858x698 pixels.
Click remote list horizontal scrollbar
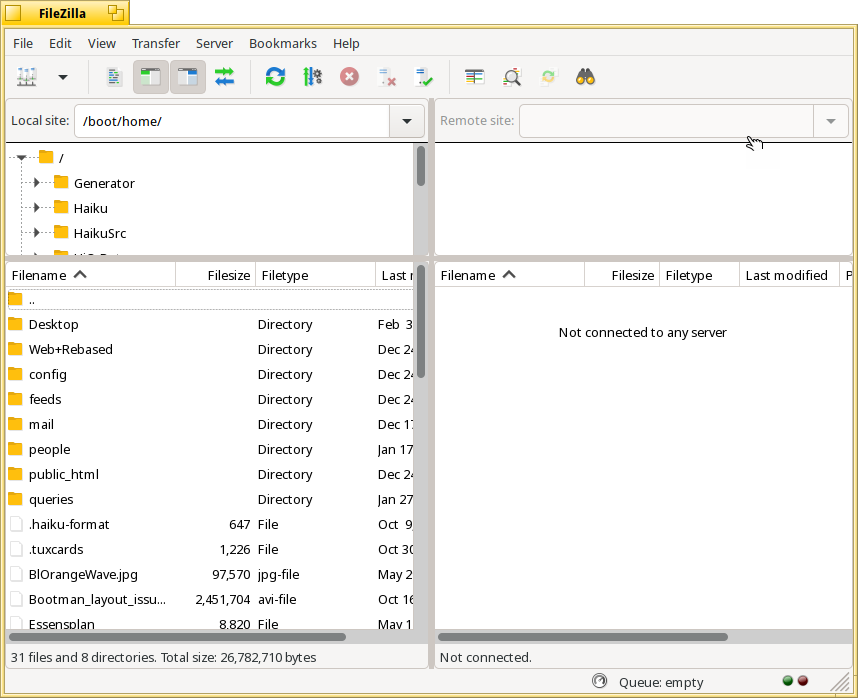coord(583,637)
